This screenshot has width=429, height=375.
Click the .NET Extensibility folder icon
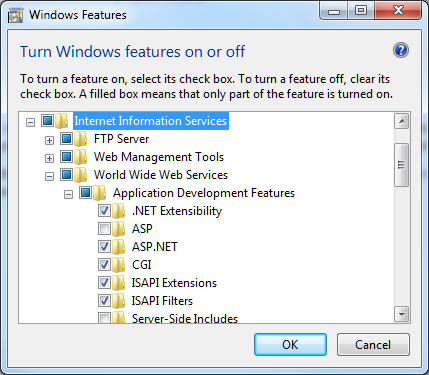click(119, 211)
